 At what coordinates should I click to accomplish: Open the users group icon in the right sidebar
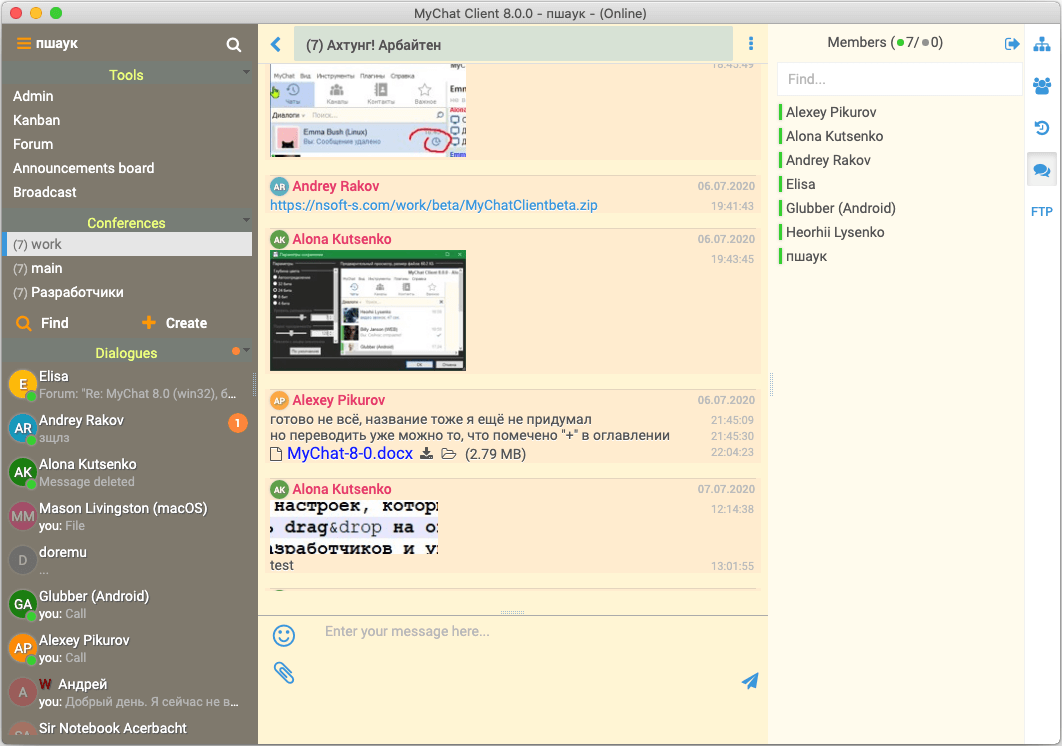point(1042,85)
